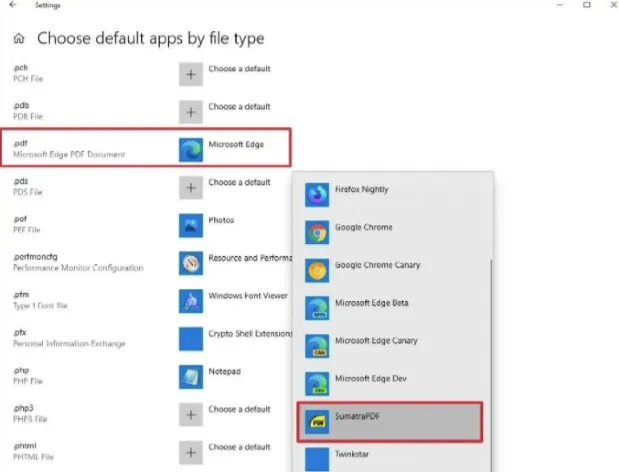
Task: Choose Microsoft Edge Canary entry
Action: 391,346
